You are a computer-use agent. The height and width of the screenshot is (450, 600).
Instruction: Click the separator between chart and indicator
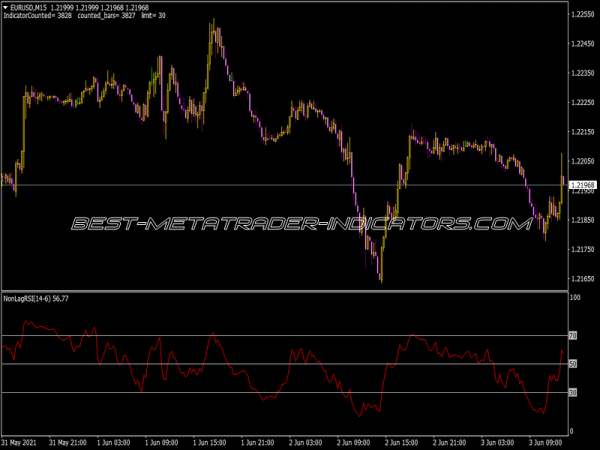click(x=285, y=292)
